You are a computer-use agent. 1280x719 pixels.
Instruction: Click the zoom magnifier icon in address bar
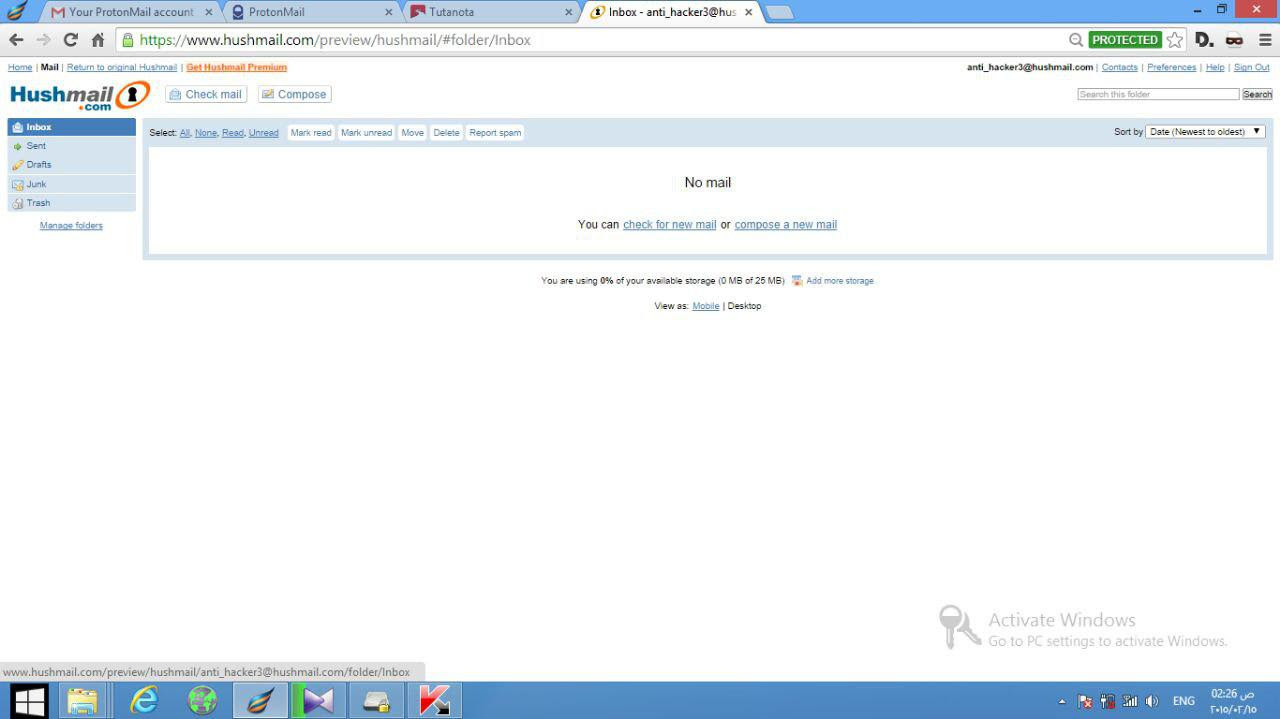(1076, 40)
